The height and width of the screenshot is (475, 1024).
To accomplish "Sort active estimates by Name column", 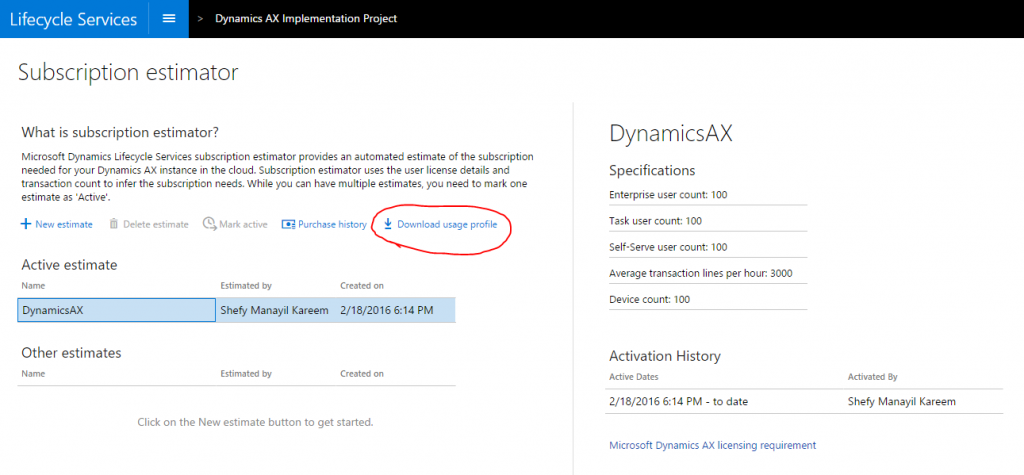I will pos(33,286).
